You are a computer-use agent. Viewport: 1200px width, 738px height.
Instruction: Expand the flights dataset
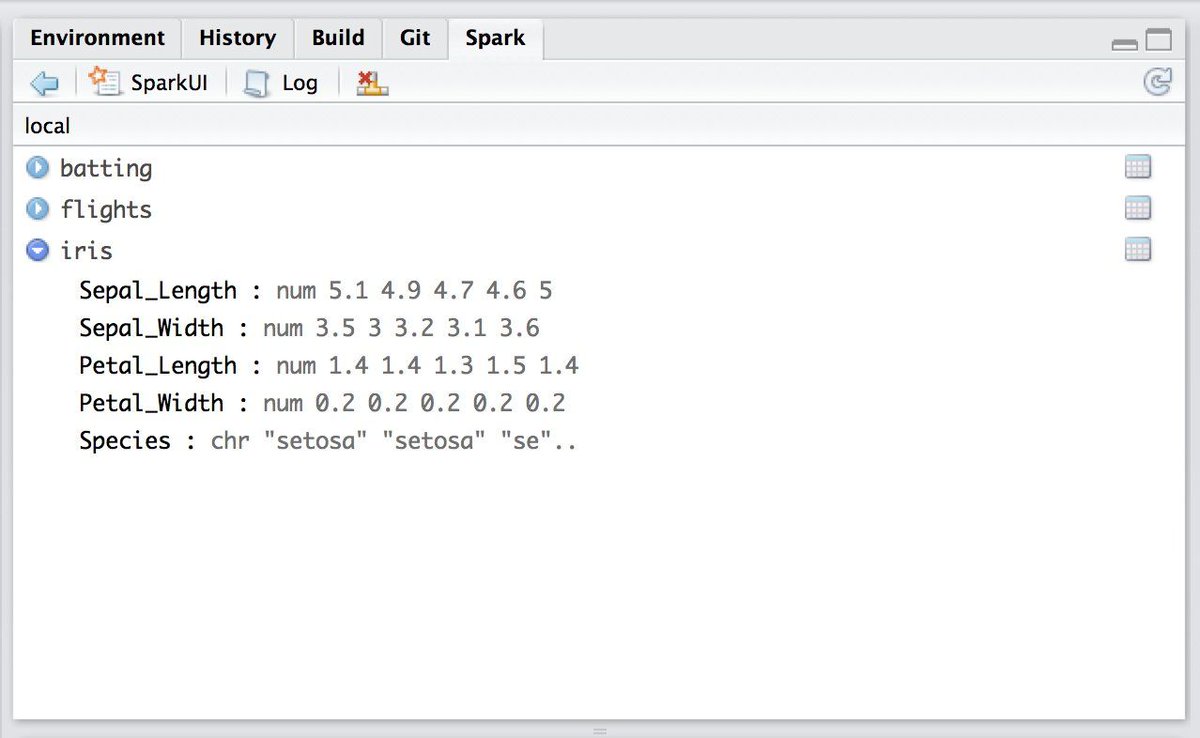click(x=37, y=209)
